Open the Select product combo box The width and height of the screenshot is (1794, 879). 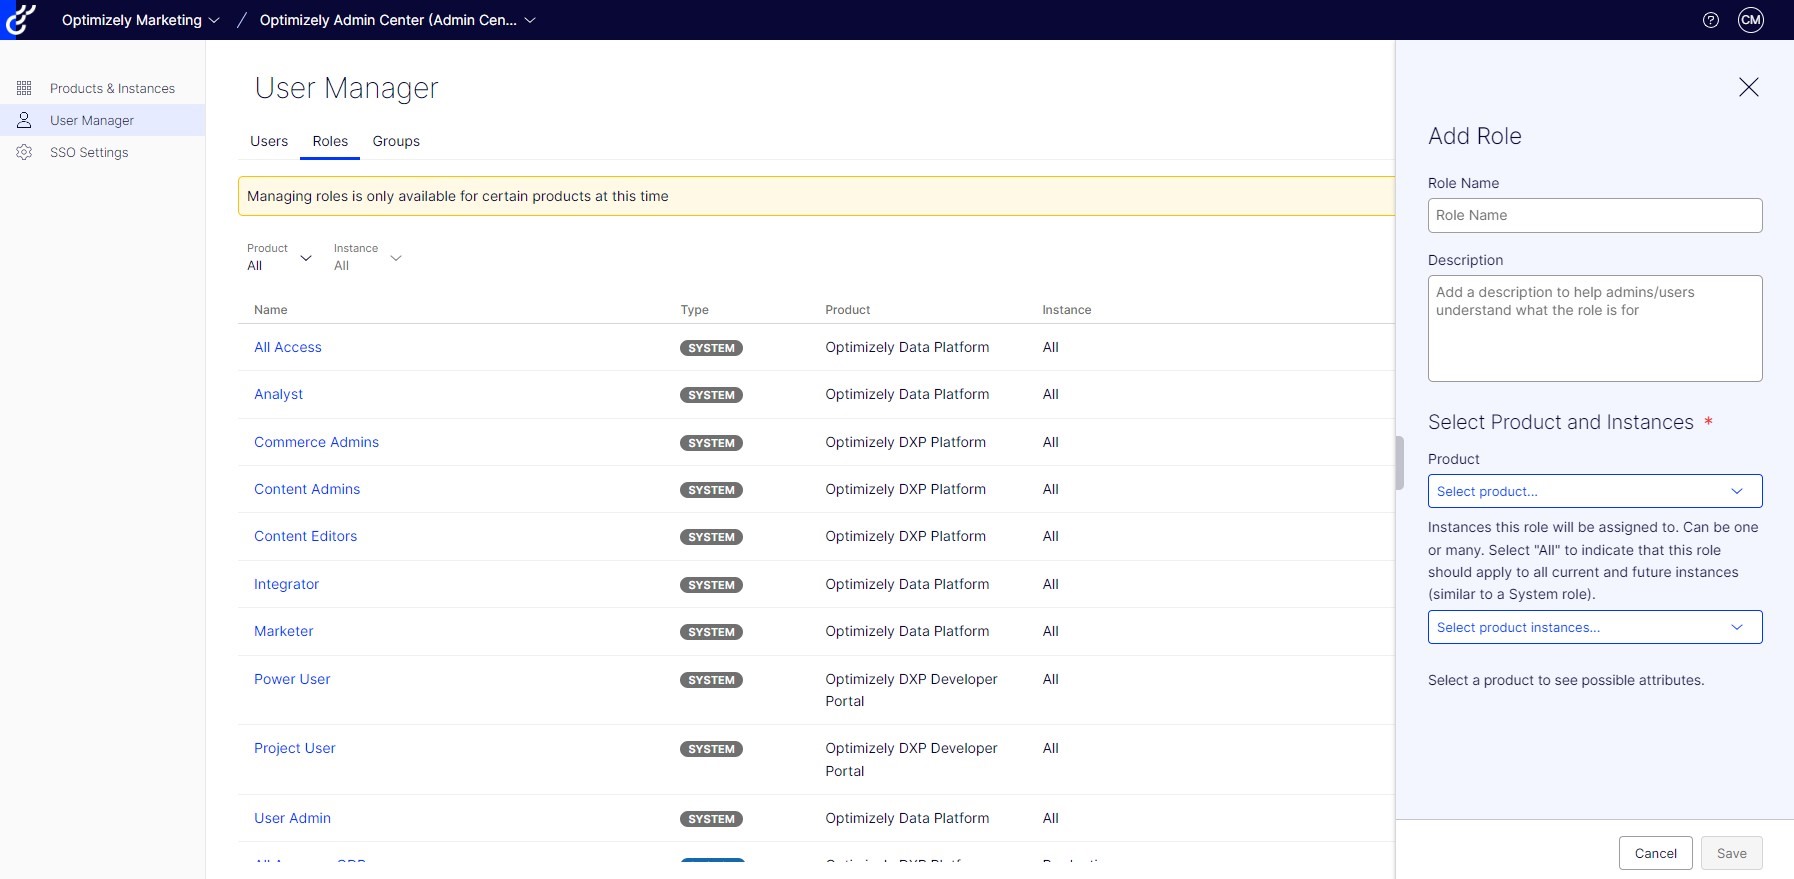click(x=1595, y=491)
